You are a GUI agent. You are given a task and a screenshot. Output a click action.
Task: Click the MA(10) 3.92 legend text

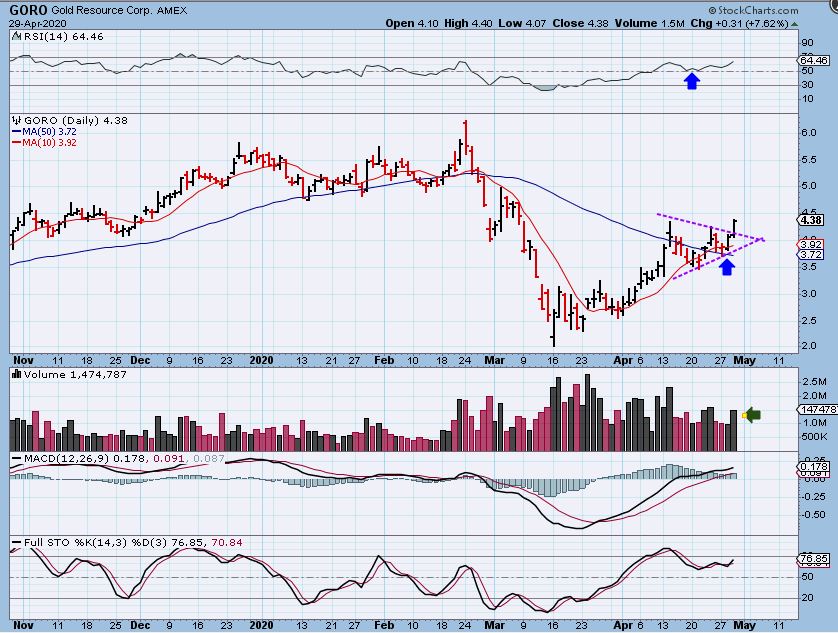49,143
